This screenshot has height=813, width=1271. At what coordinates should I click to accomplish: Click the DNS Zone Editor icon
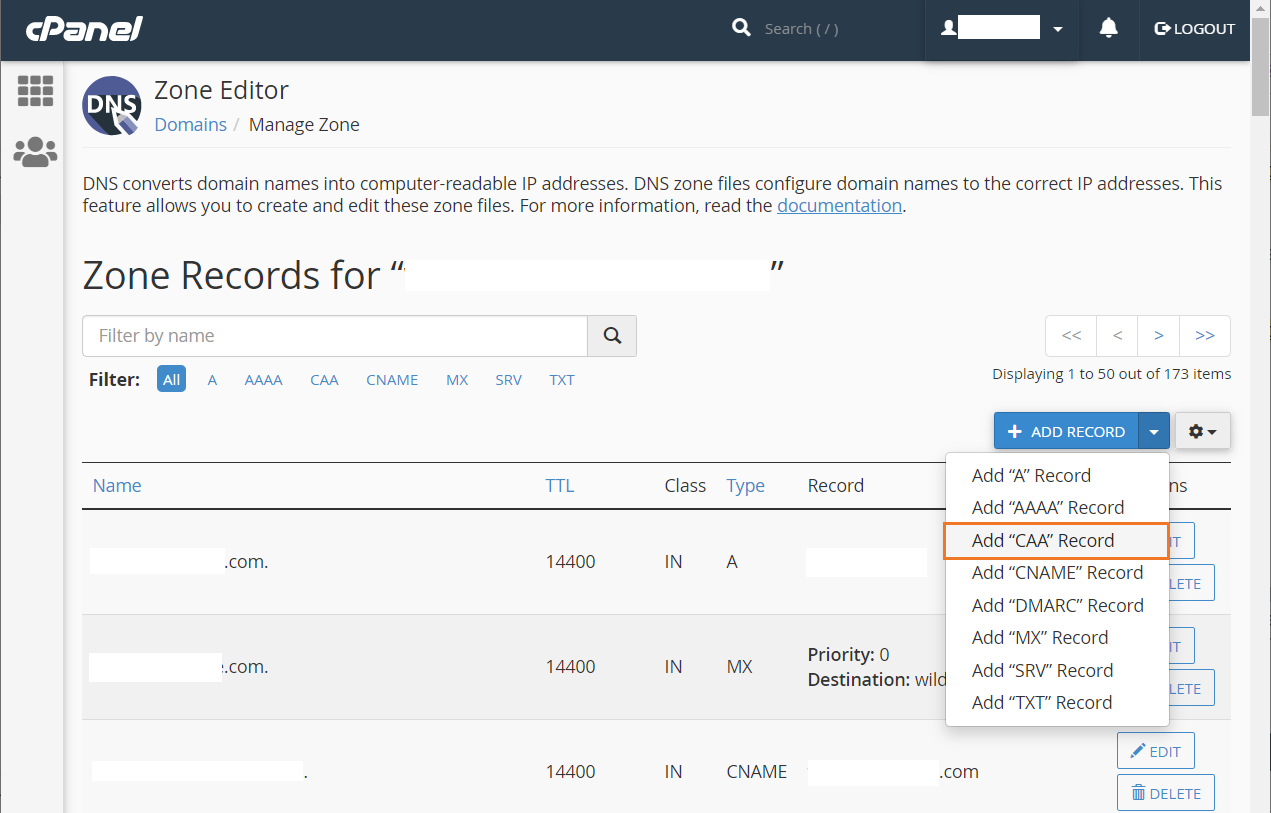click(x=111, y=105)
